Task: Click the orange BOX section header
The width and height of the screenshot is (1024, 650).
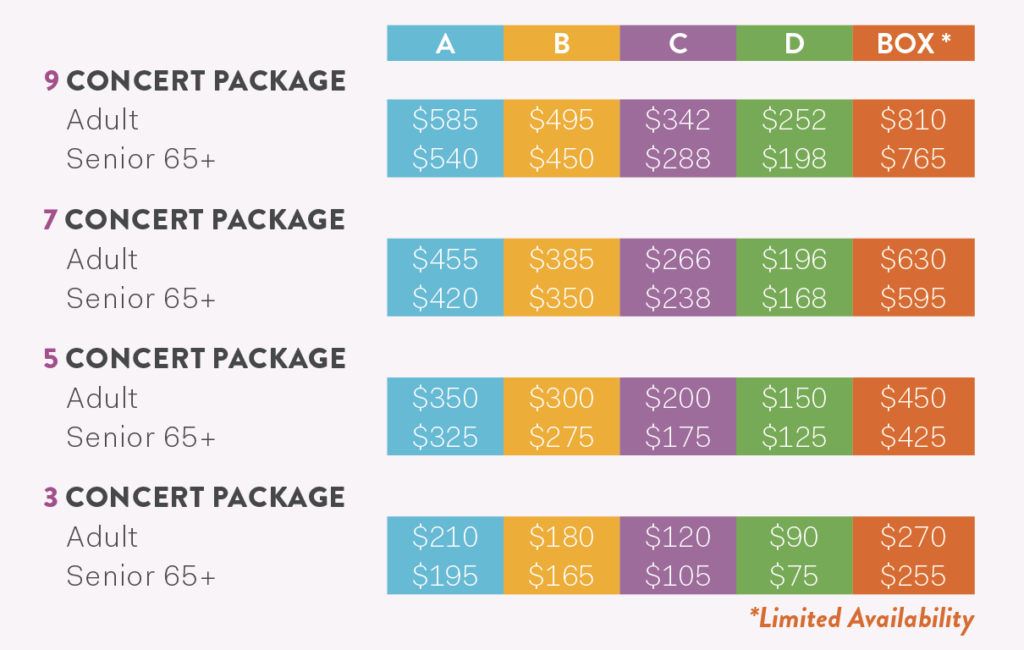Action: pyautogui.click(x=914, y=43)
